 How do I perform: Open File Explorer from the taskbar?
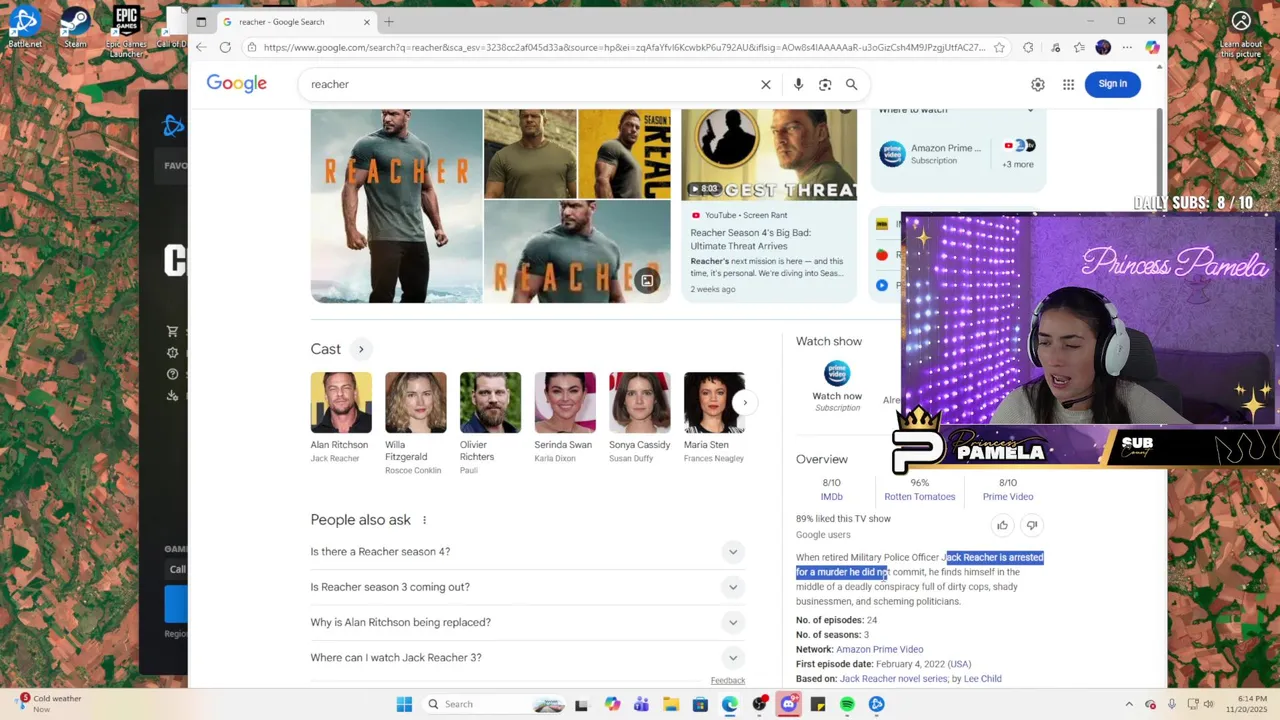671,704
